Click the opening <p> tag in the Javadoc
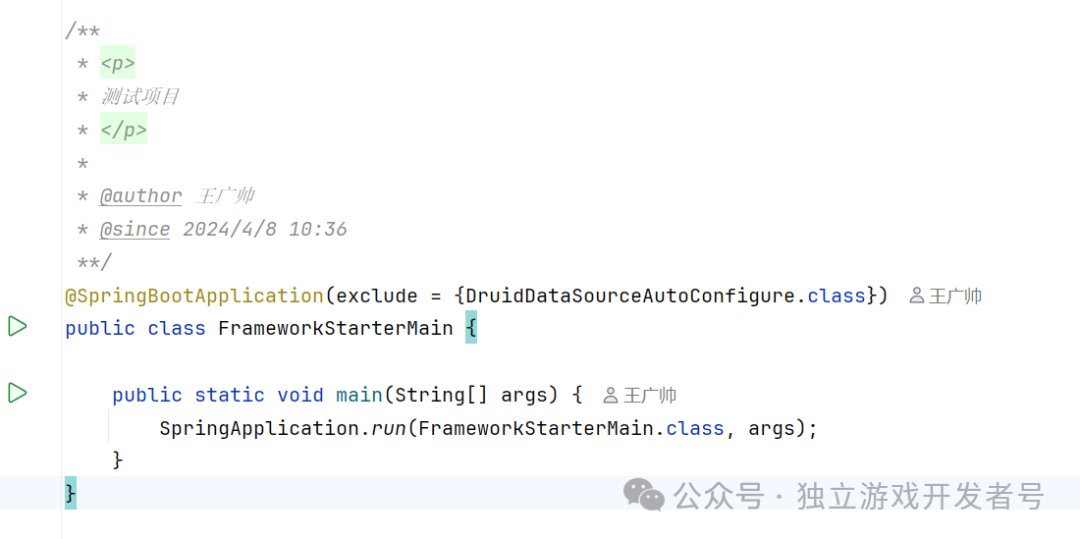This screenshot has width=1080, height=539. click(118, 64)
